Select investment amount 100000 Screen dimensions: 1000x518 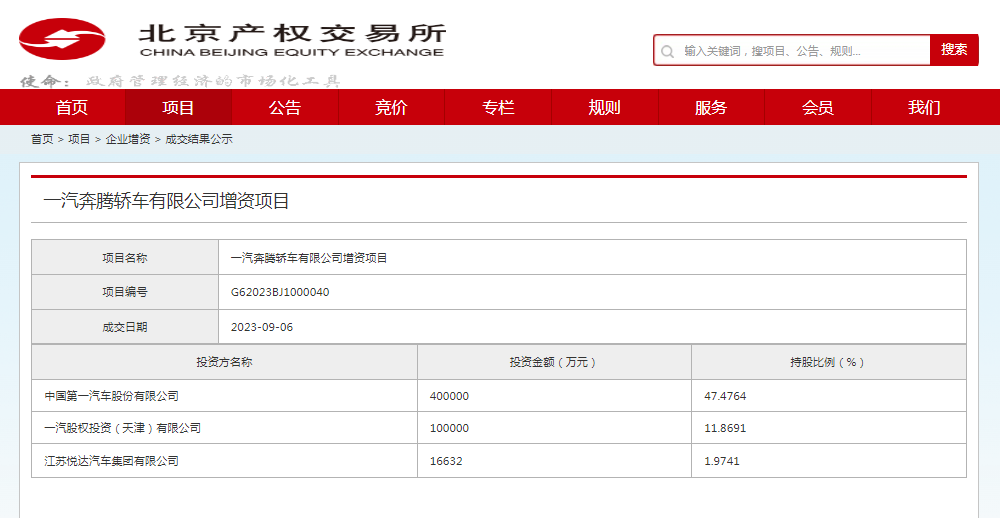point(450,428)
